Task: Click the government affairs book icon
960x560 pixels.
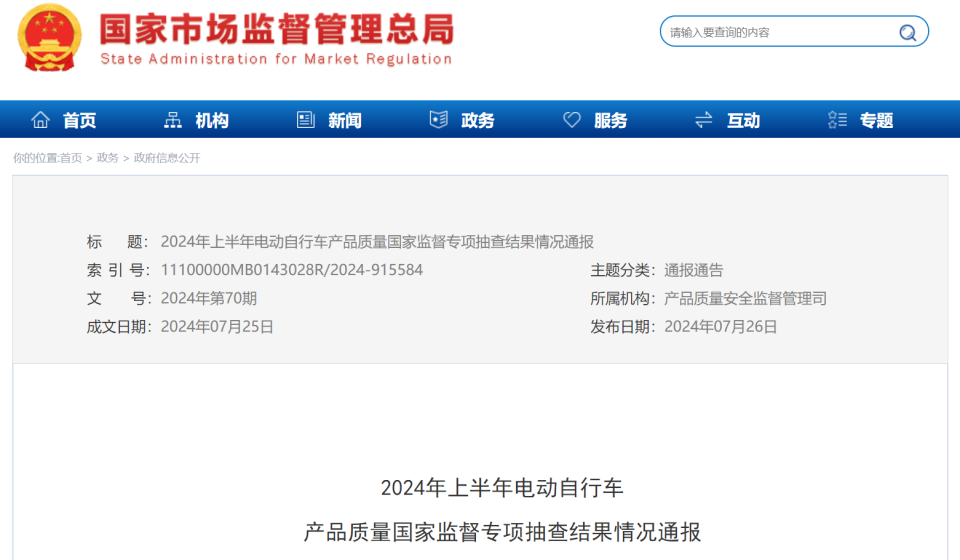Action: [x=438, y=120]
